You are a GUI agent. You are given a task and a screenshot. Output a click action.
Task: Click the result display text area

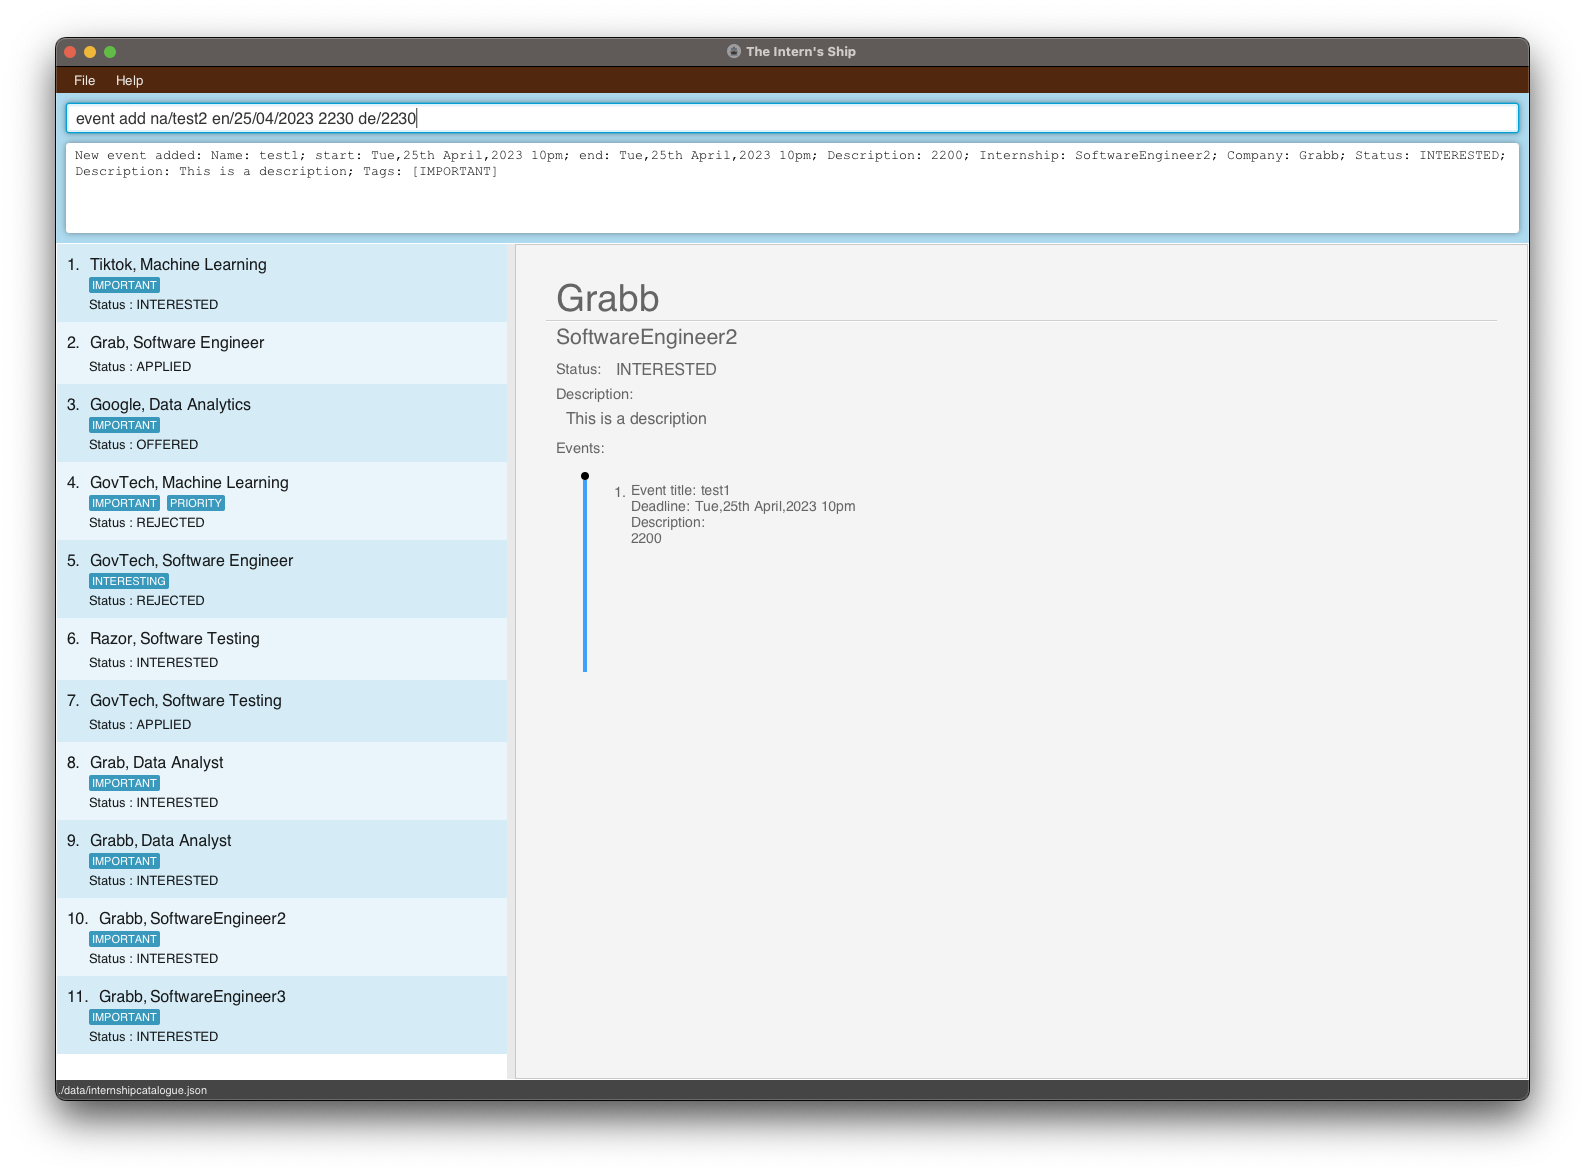coord(792,188)
